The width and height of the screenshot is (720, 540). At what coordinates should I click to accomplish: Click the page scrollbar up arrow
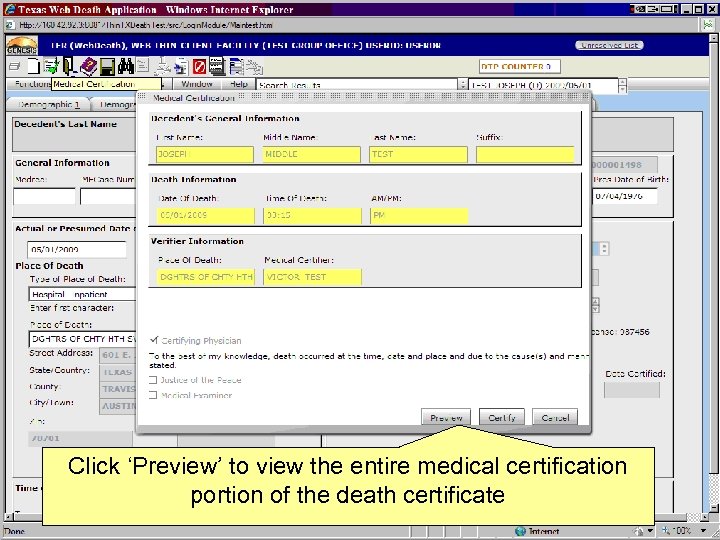pyautogui.click(x=713, y=39)
